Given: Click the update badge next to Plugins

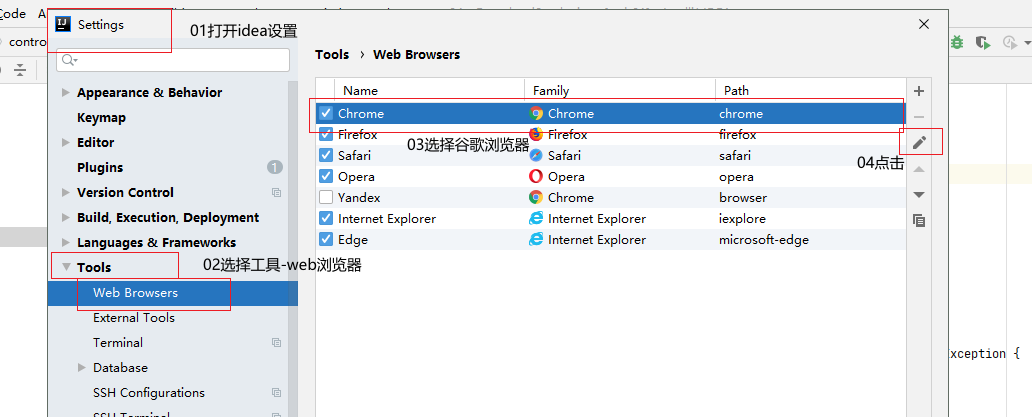Looking at the screenshot, I should (274, 167).
